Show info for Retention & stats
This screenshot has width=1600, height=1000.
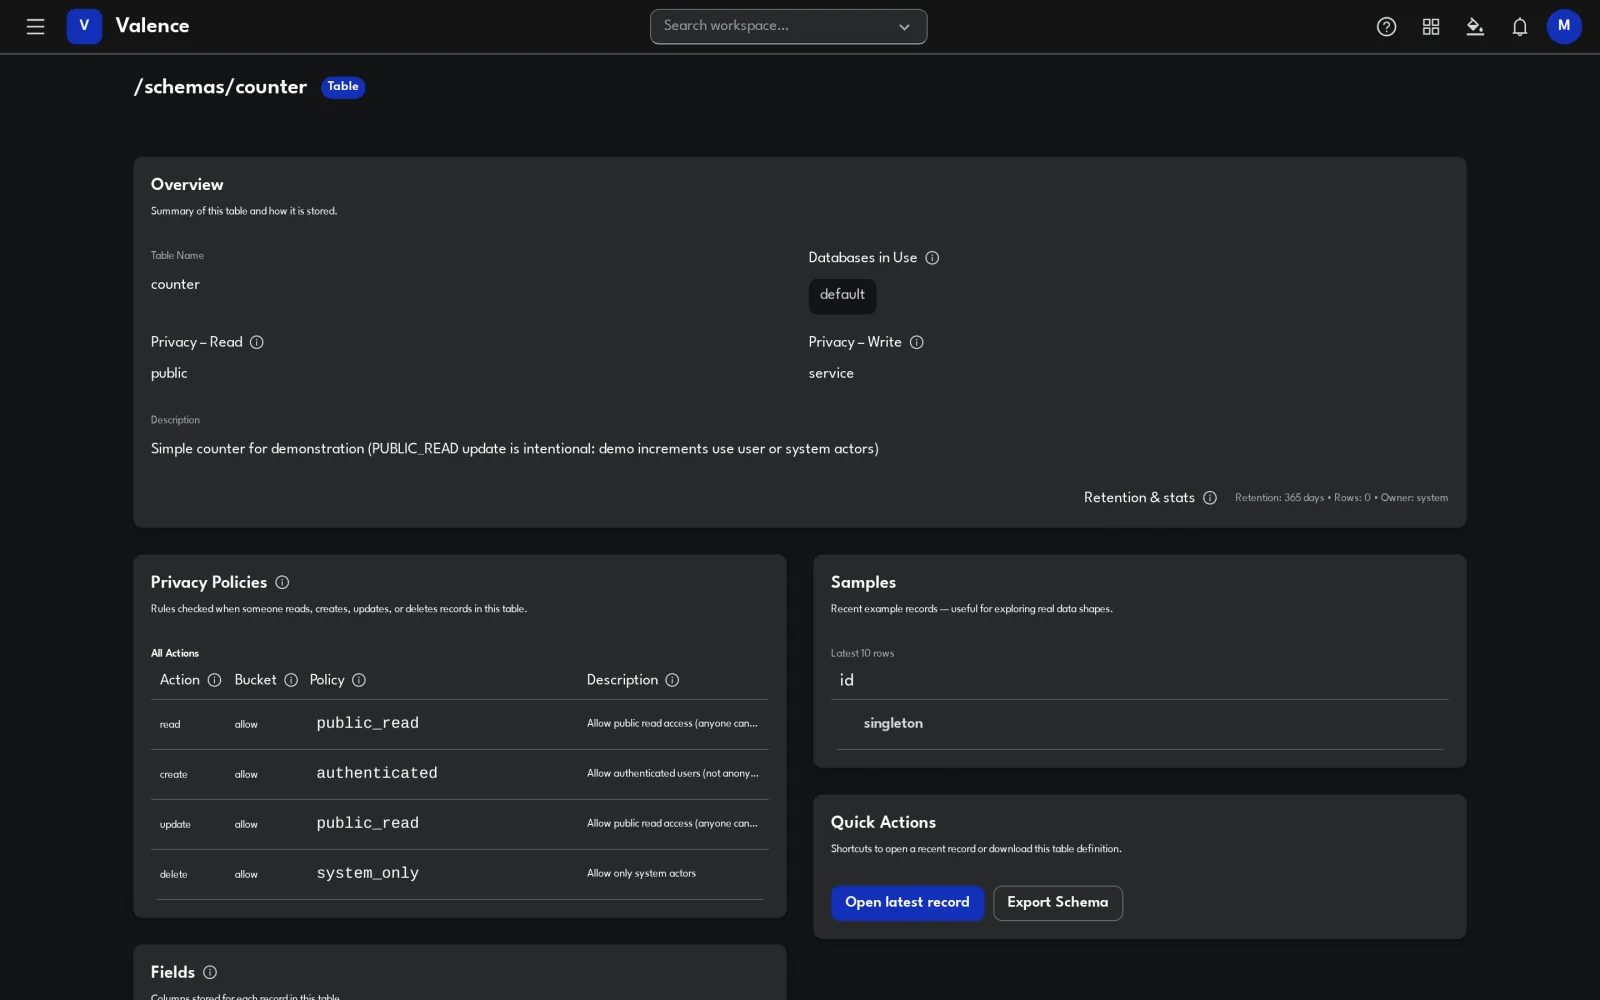(1210, 498)
